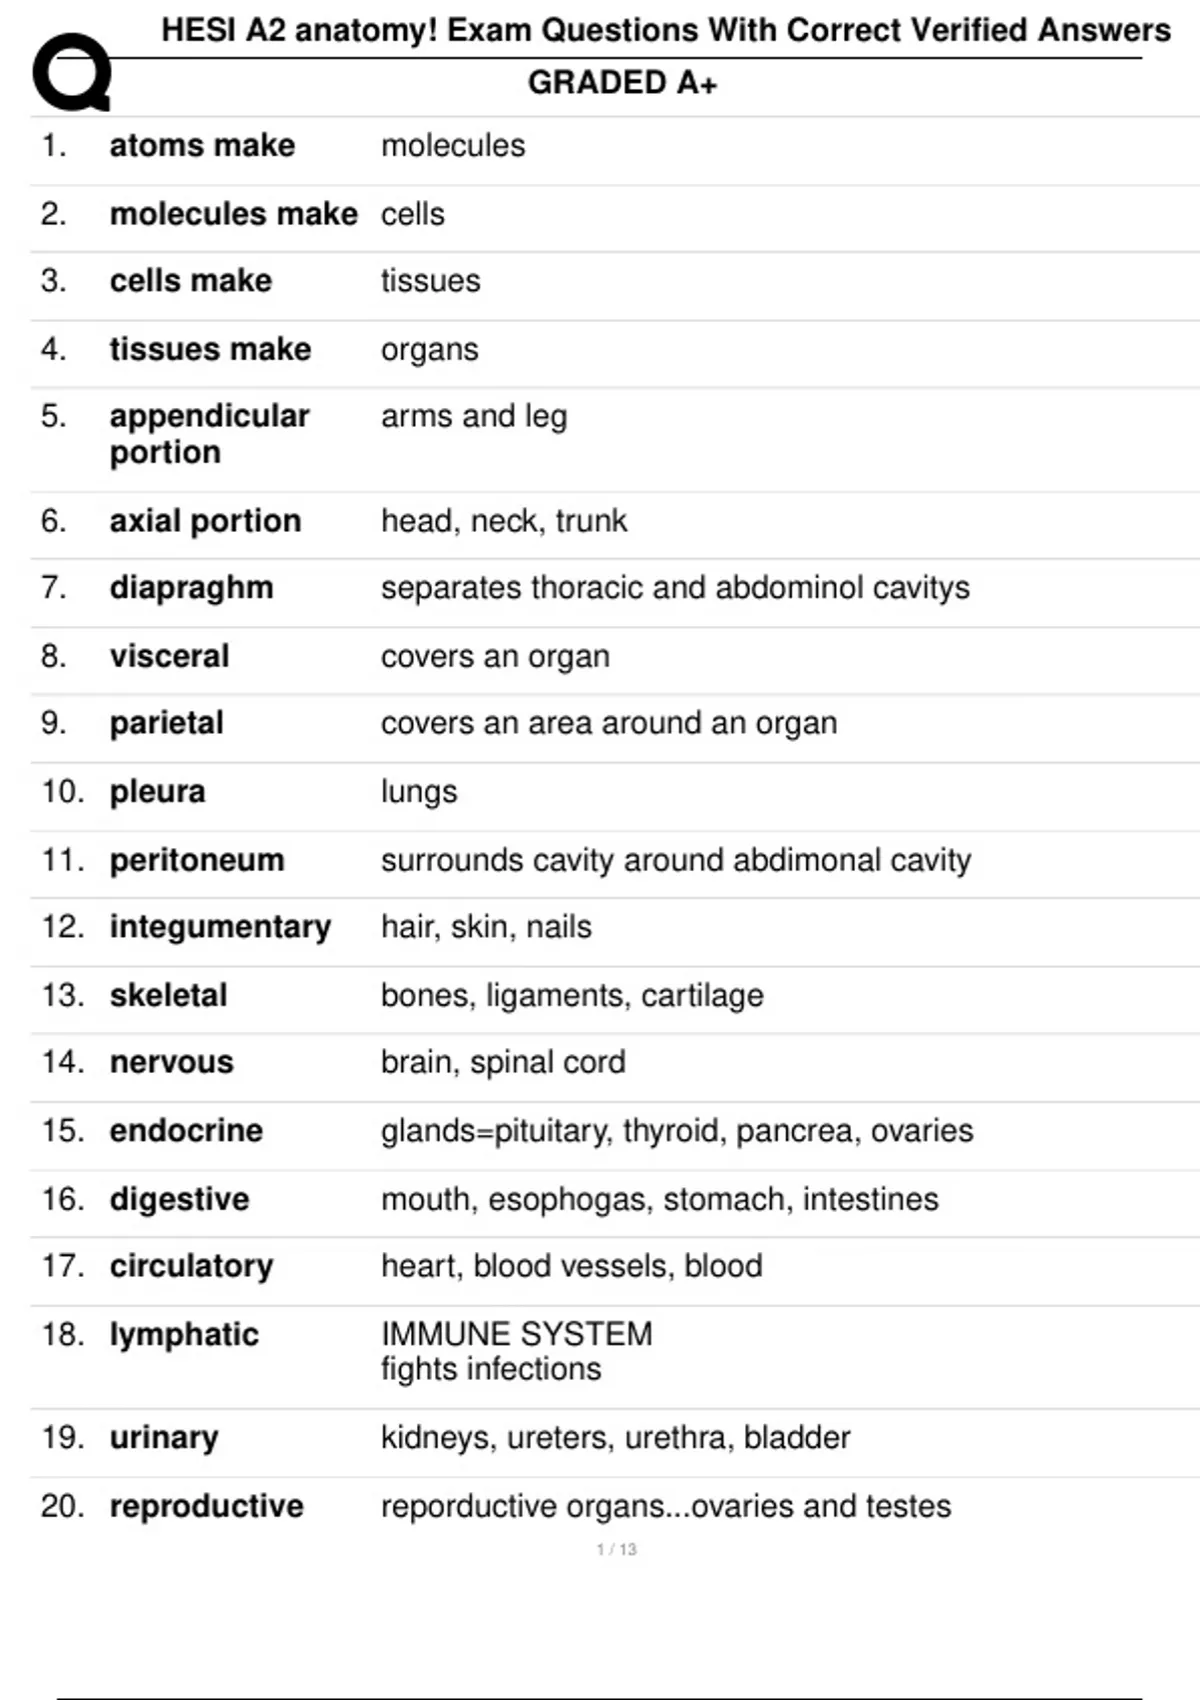Select the answer 'head, neck, trunk'
1200x1700 pixels.
click(504, 521)
